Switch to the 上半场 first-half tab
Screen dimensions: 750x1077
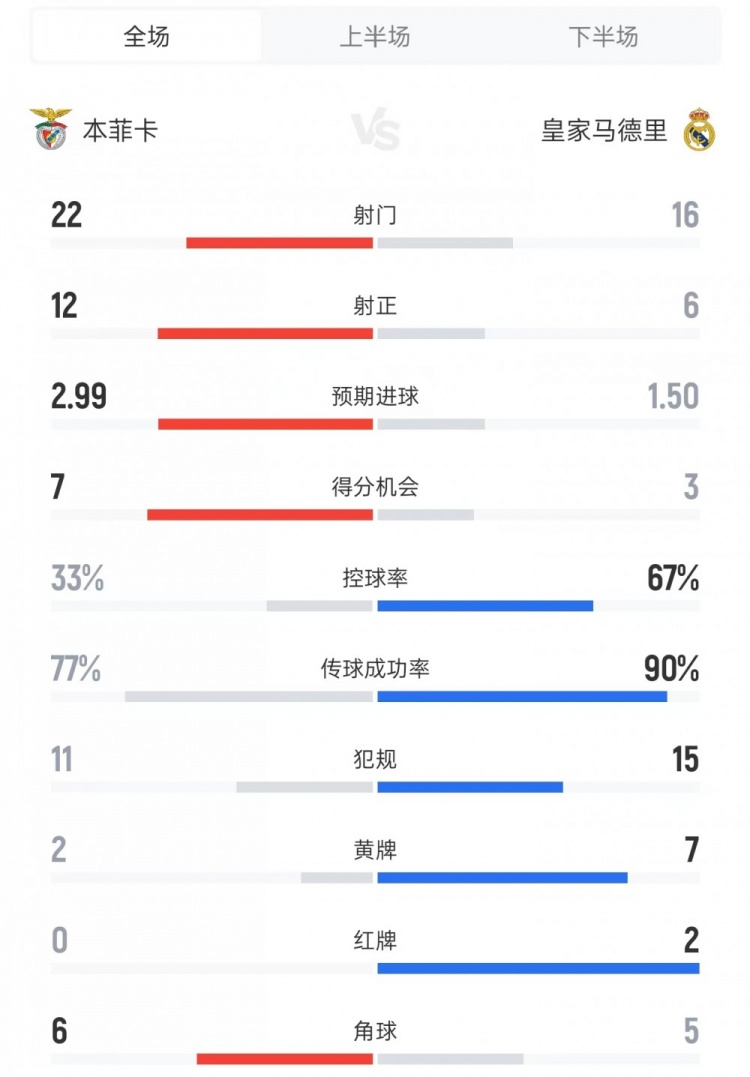tap(375, 37)
